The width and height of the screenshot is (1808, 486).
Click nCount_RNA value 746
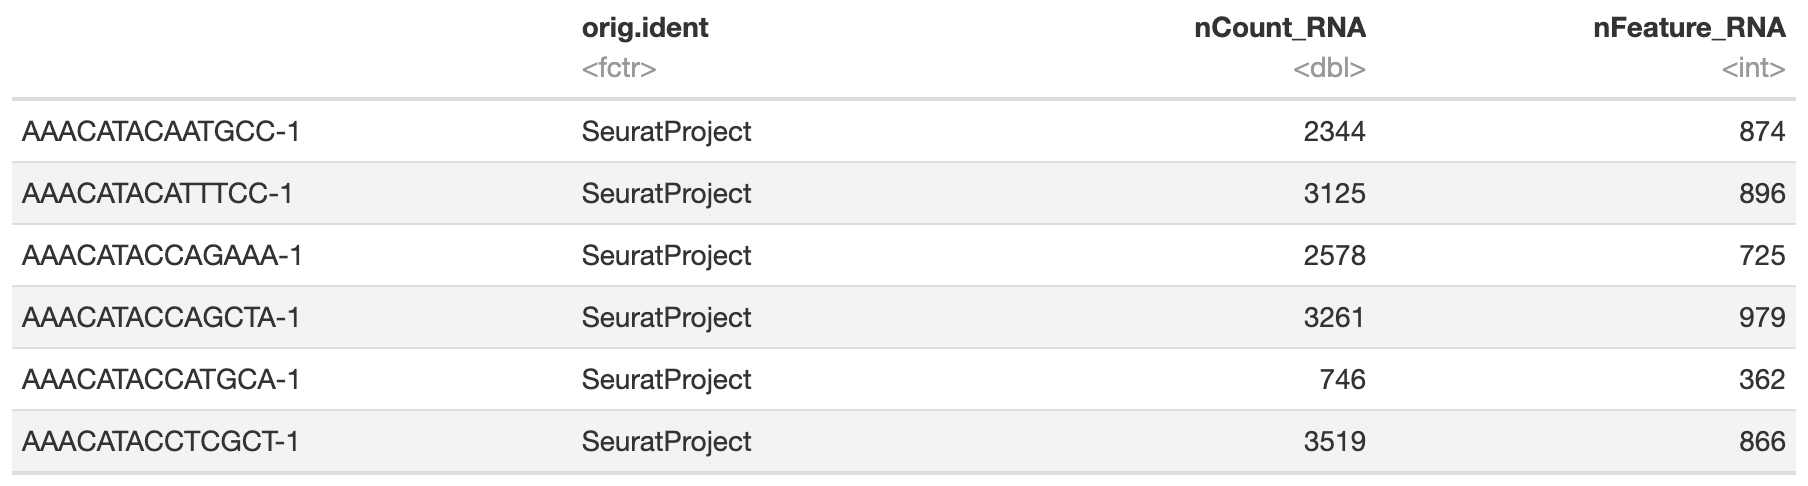point(1342,380)
